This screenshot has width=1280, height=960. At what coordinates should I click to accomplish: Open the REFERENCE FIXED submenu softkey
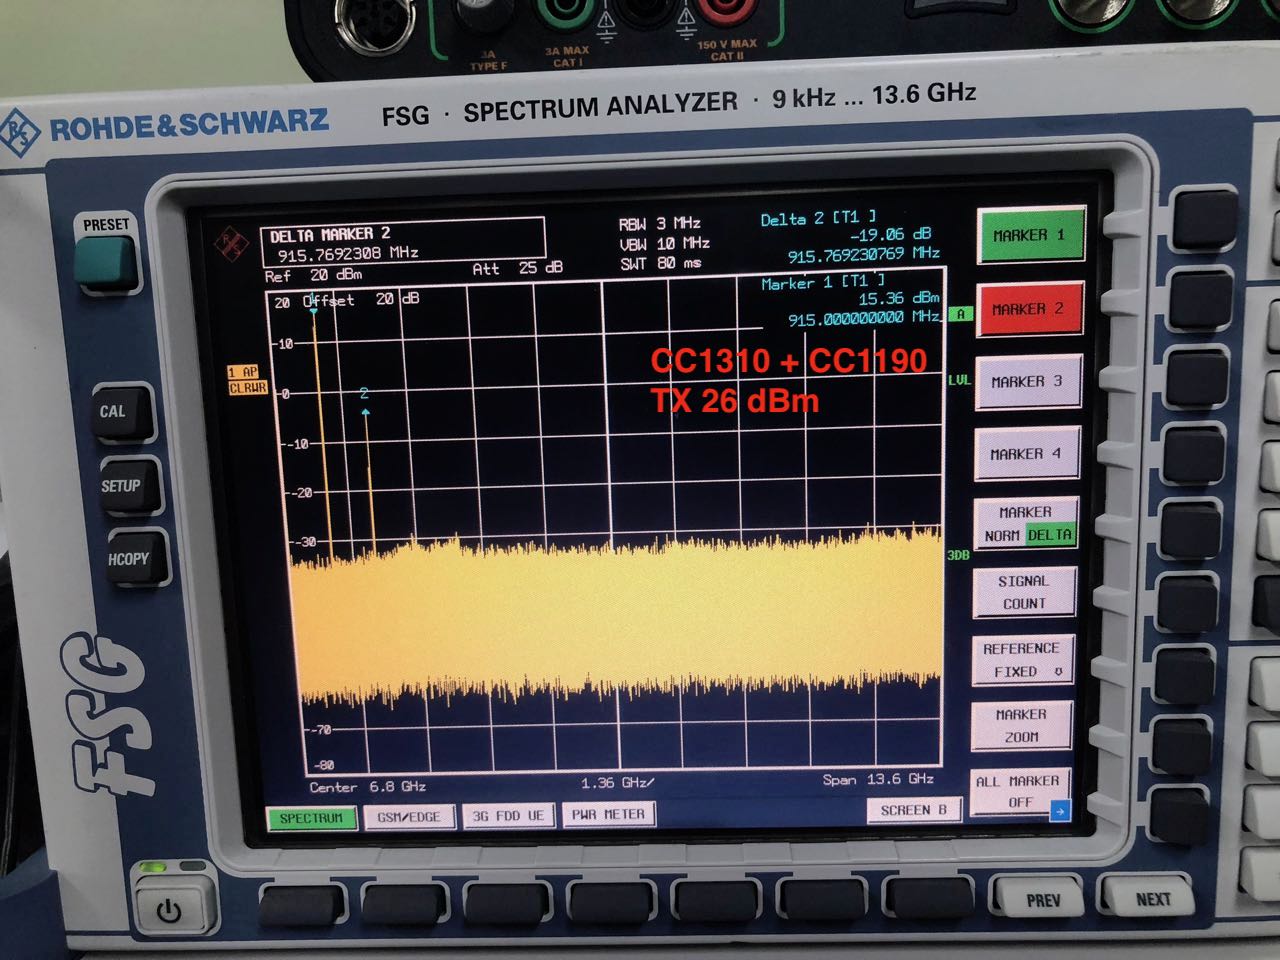pos(1022,660)
